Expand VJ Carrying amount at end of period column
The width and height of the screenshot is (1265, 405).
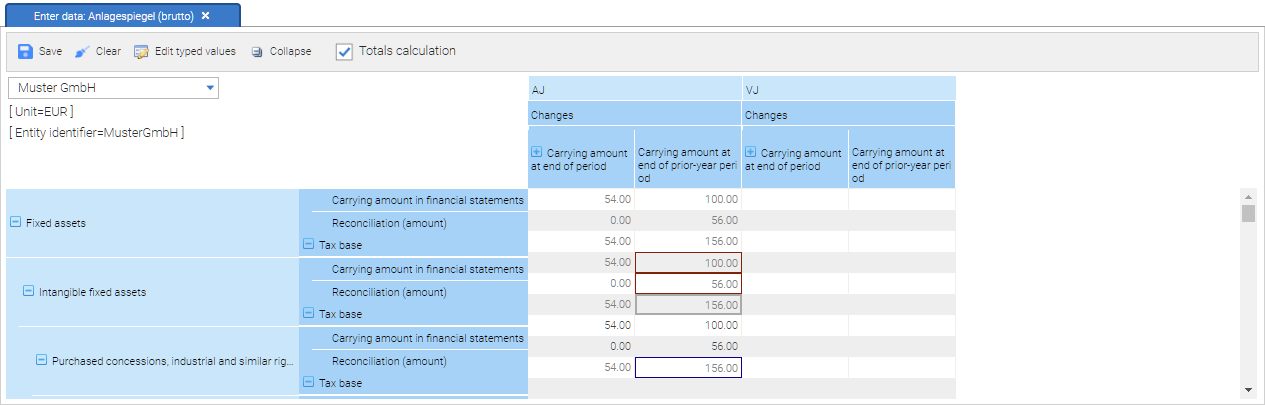tap(751, 153)
